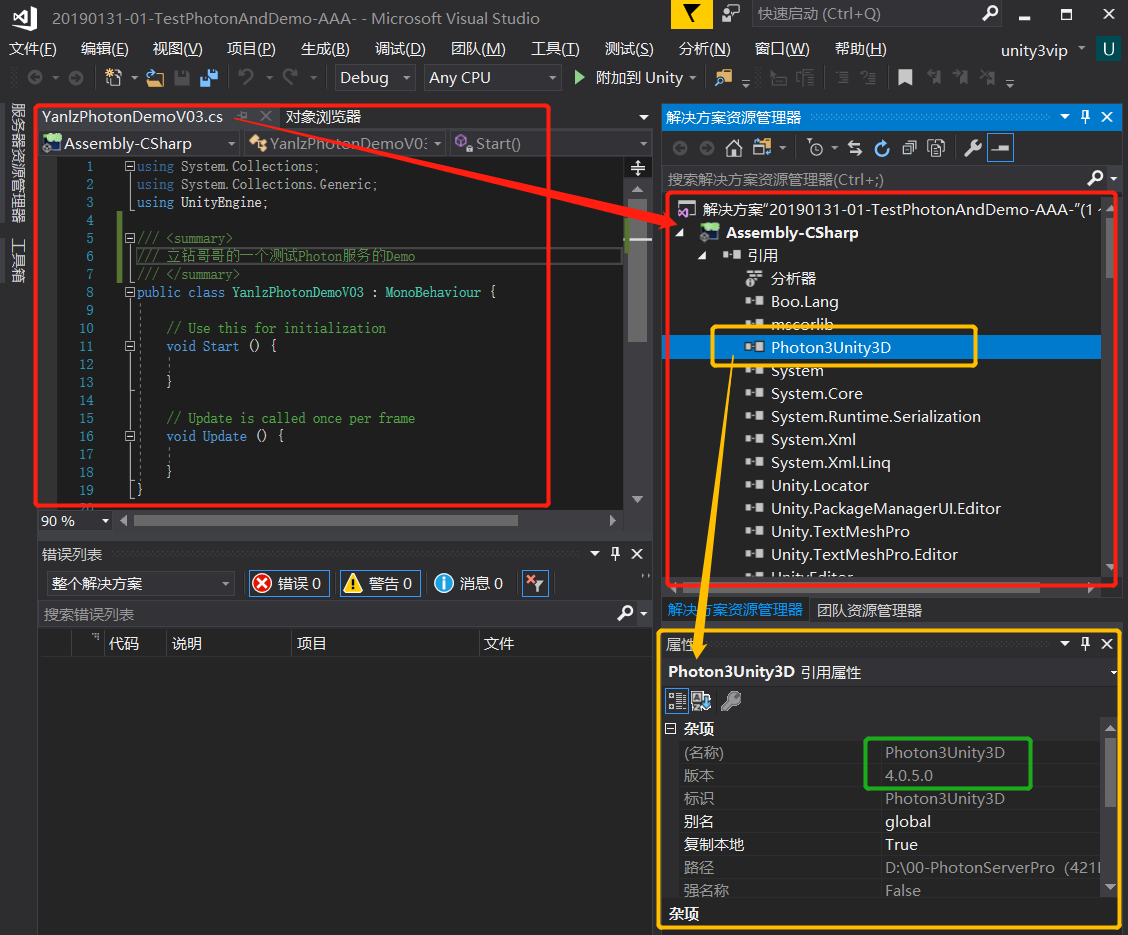Pin the Solution Explorer panel

(x=1086, y=117)
